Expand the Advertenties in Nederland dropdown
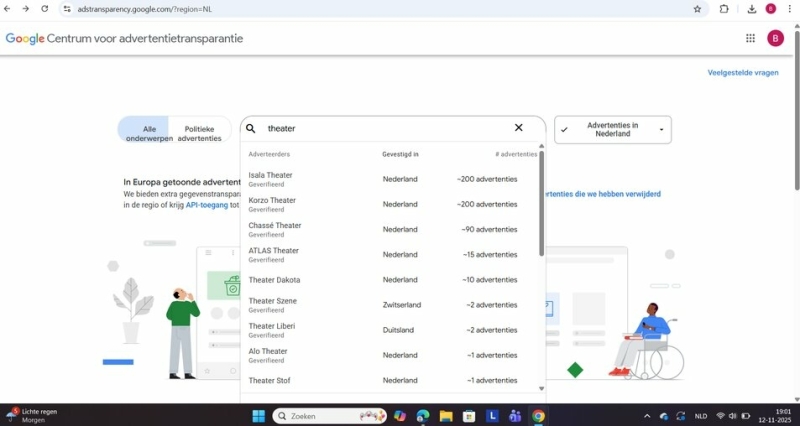Image resolution: width=800 pixels, height=426 pixels. coord(612,130)
